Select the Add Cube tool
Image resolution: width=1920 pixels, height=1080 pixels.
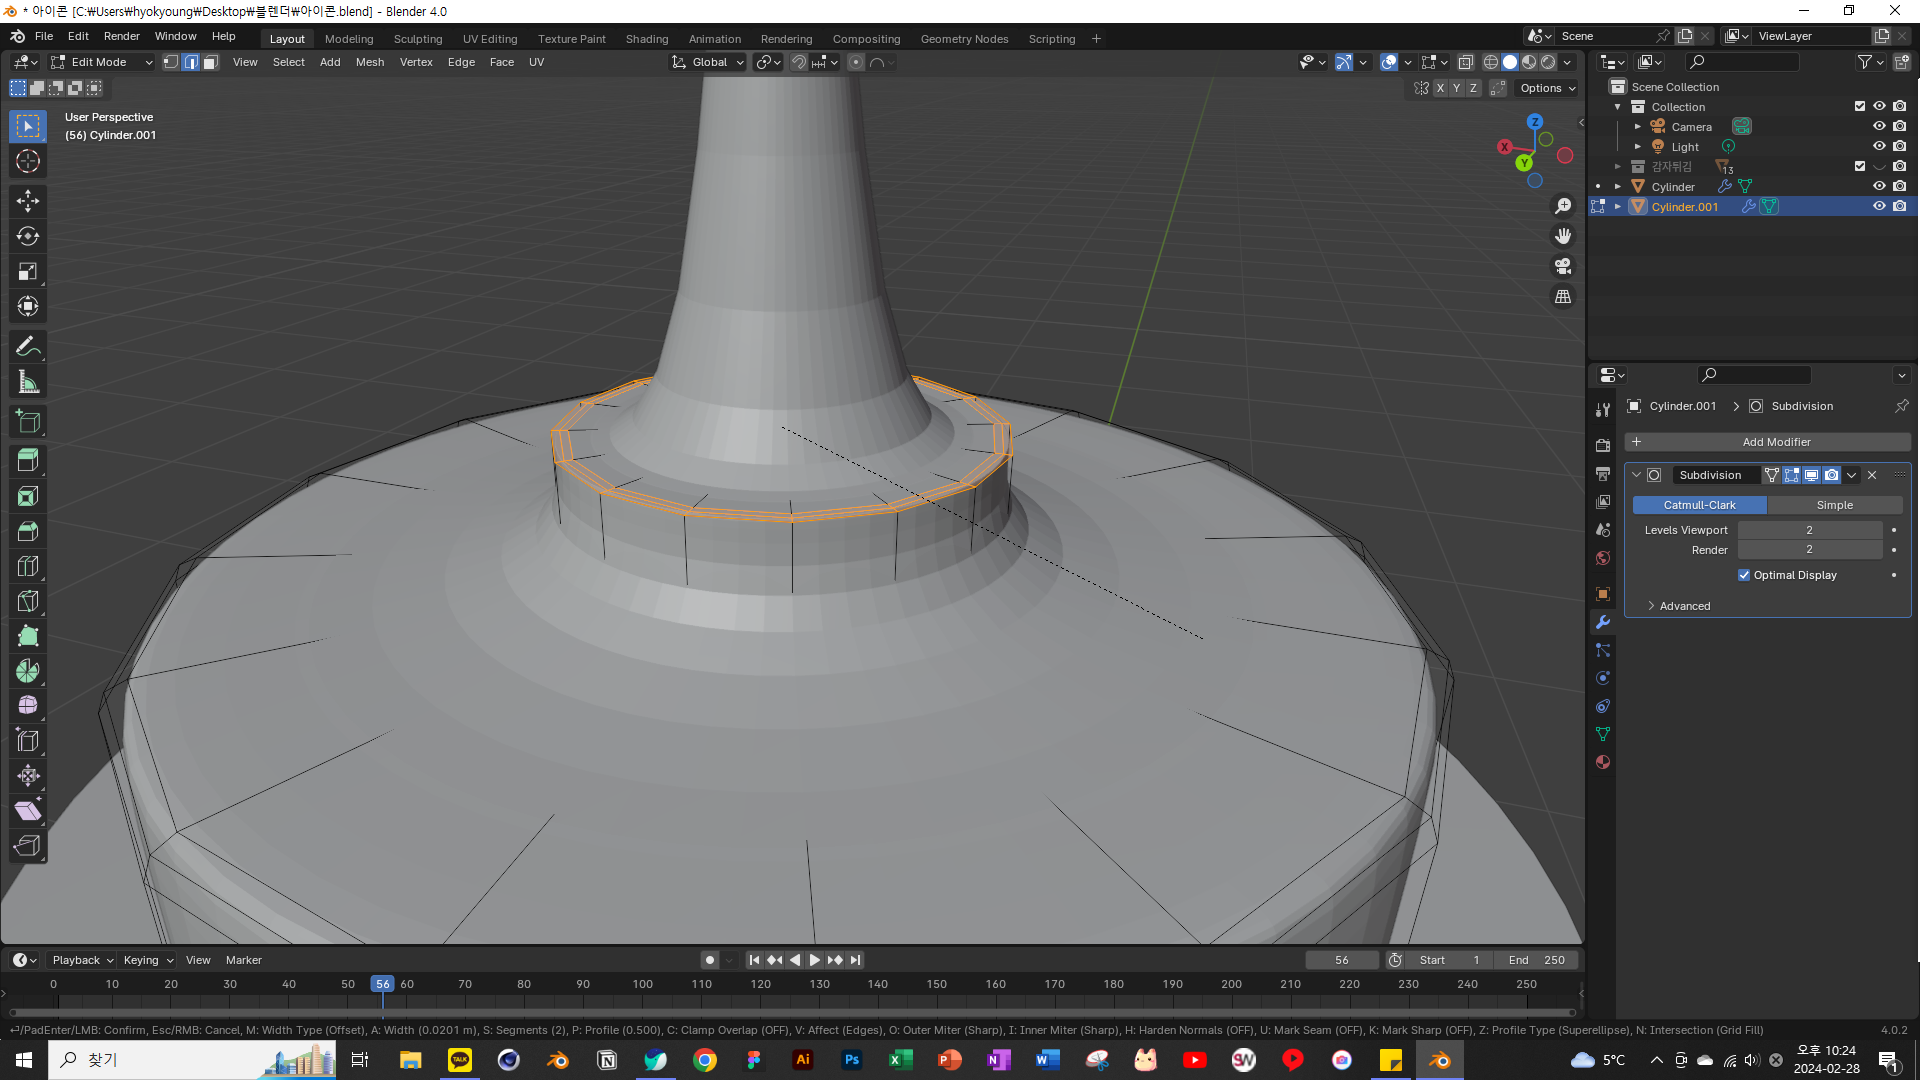tap(28, 422)
